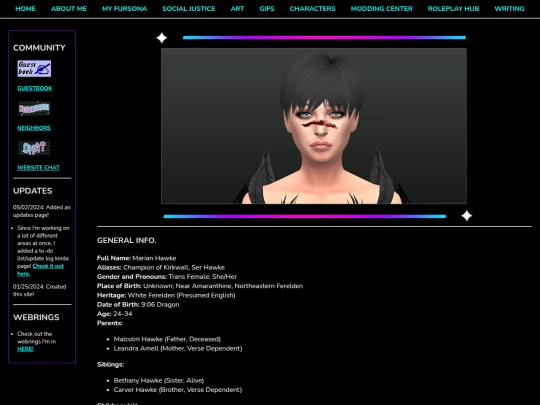Follow the NEIGHBORS link

click(x=34, y=128)
